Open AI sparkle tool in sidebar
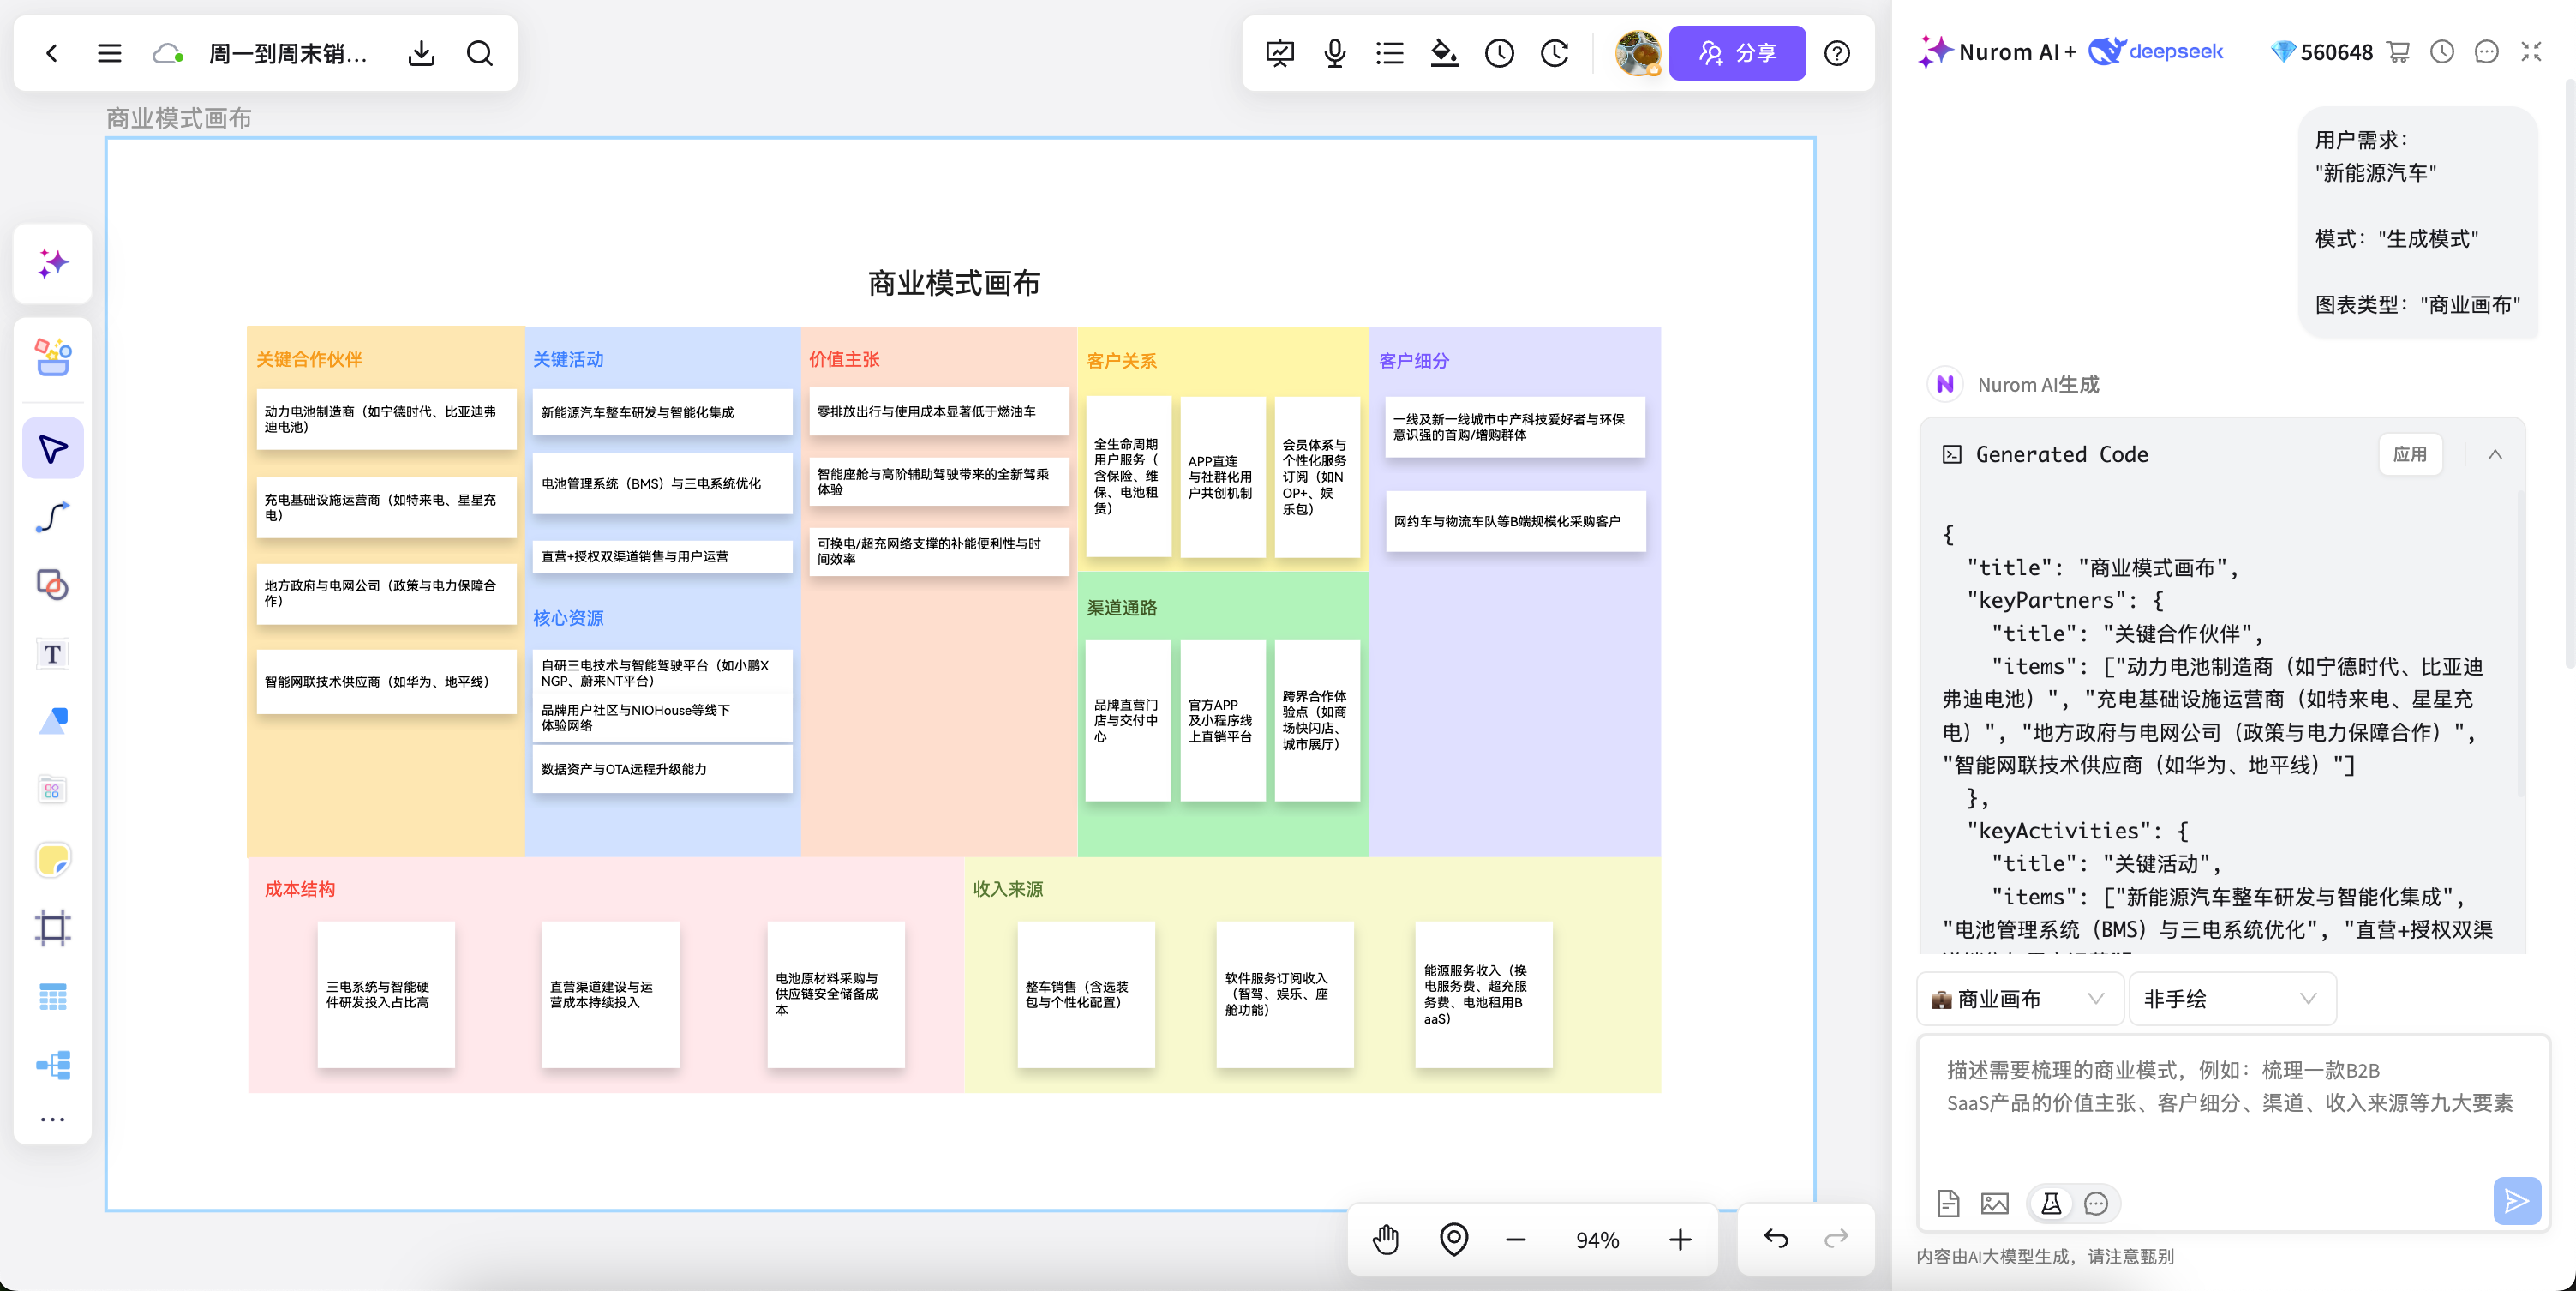Viewport: 2576px width, 1291px height. [53, 264]
